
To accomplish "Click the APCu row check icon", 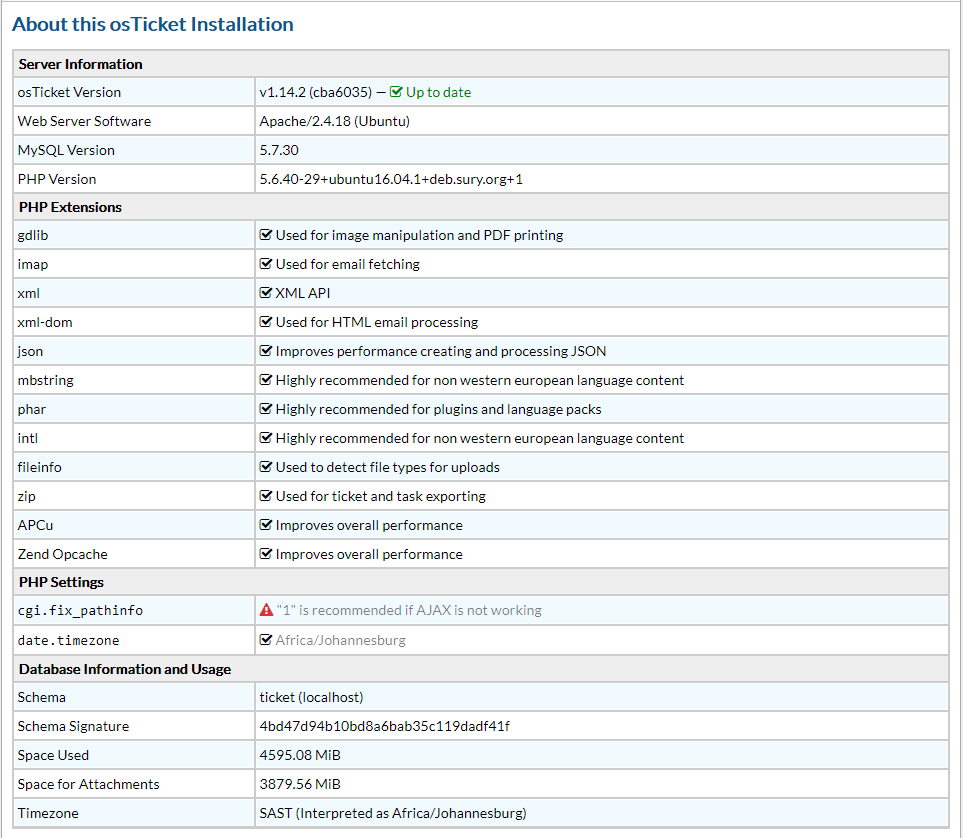I will (265, 525).
